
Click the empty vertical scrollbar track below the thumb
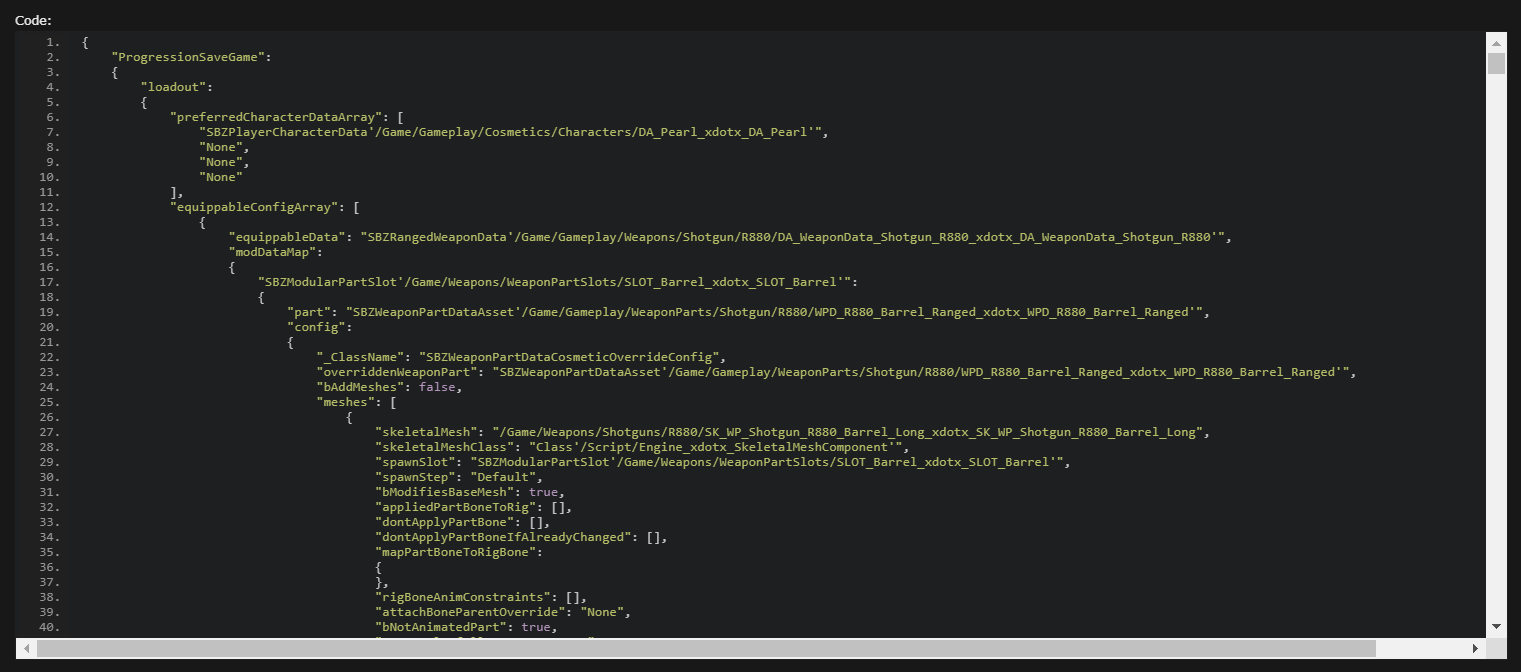click(1496, 350)
